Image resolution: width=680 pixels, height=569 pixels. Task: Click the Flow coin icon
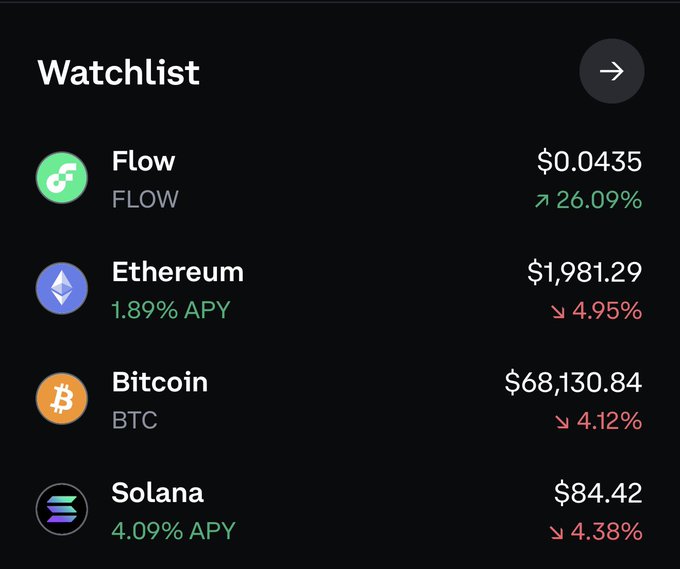pos(62,179)
